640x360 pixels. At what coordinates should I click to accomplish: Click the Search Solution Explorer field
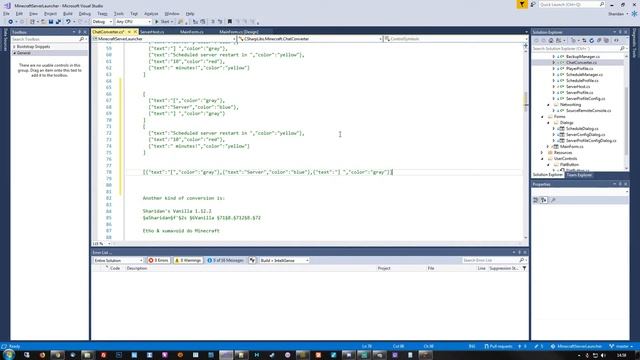pos(576,49)
